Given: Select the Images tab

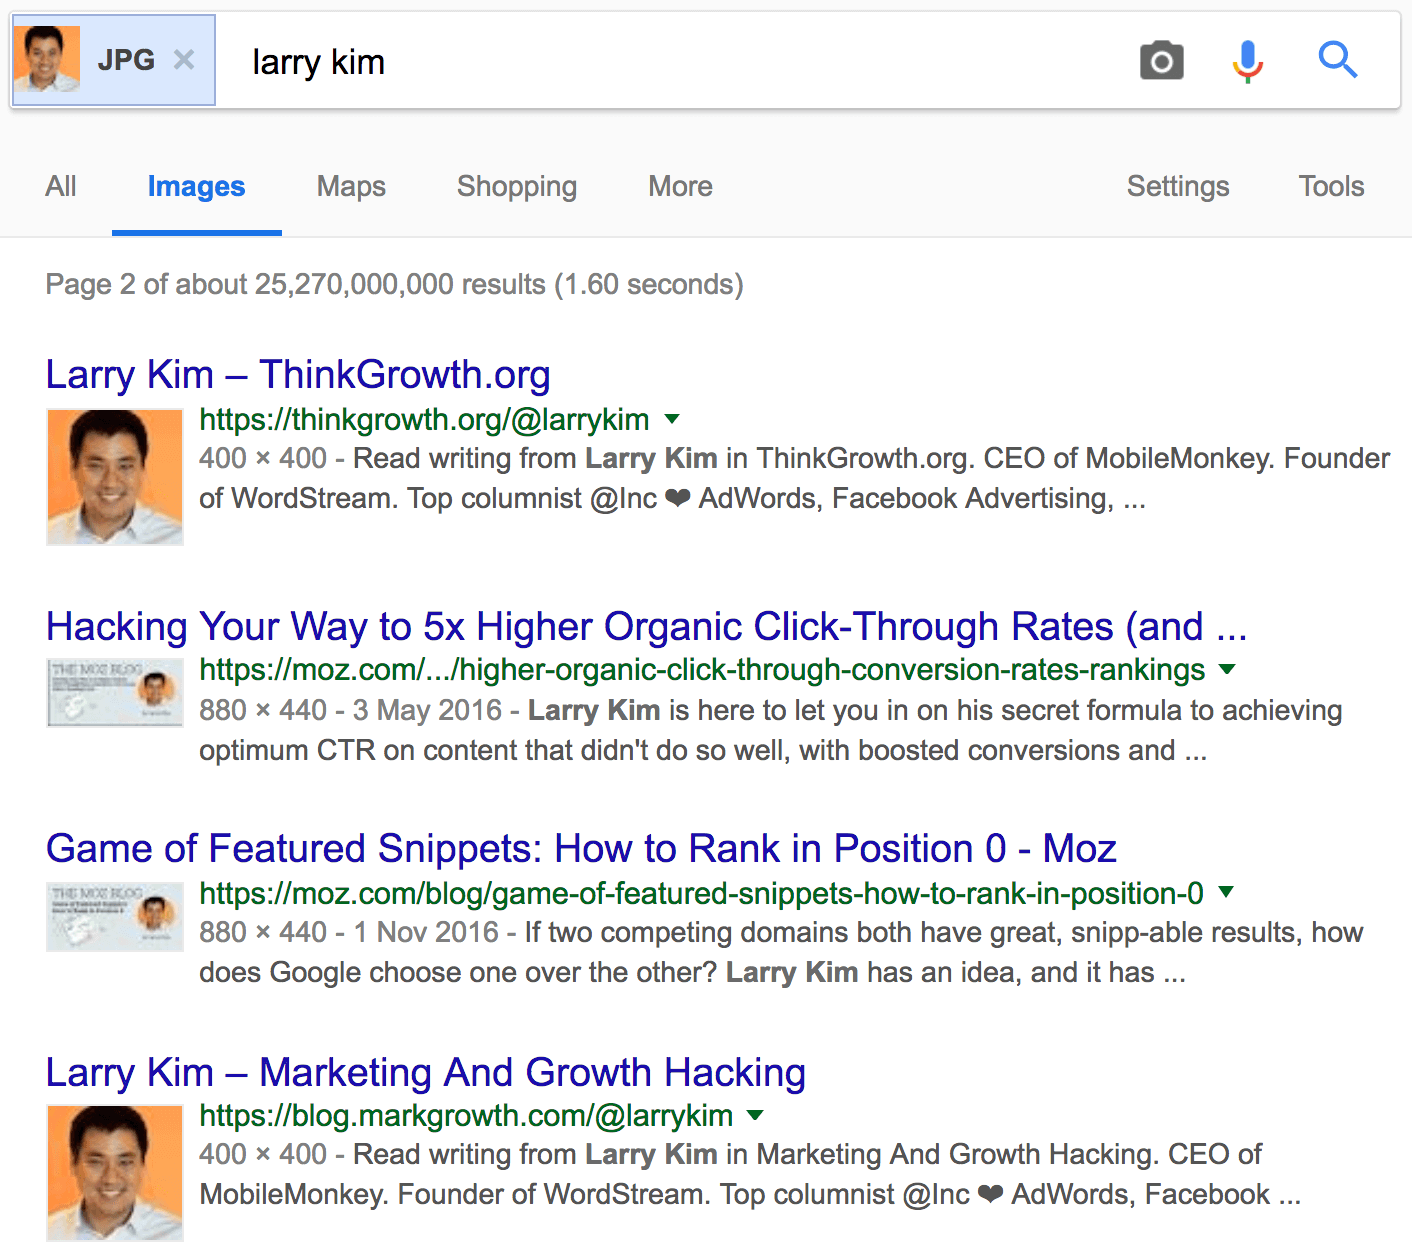Looking at the screenshot, I should pyautogui.click(x=196, y=186).
